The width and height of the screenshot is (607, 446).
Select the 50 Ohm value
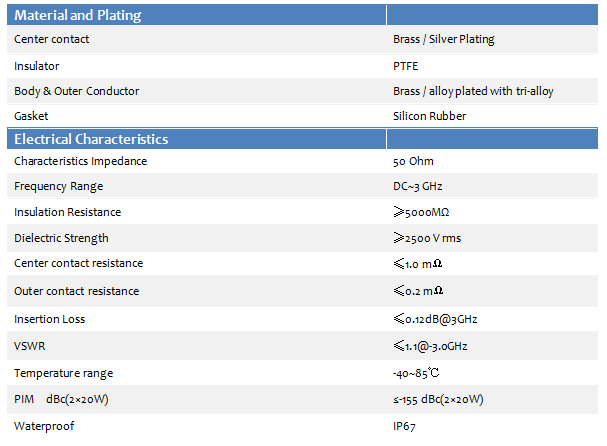[413, 161]
